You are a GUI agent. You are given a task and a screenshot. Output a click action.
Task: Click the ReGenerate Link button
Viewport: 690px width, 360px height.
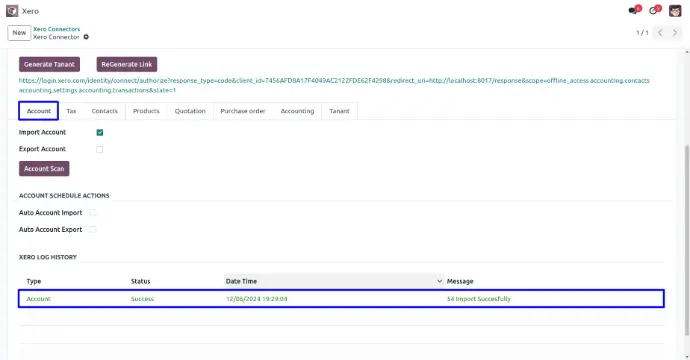pos(127,64)
